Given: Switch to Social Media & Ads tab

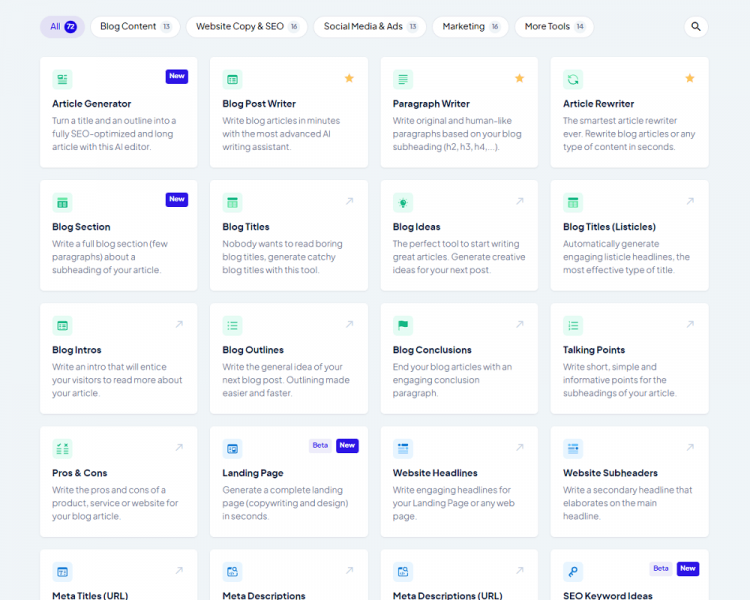Looking at the screenshot, I should coord(370,27).
